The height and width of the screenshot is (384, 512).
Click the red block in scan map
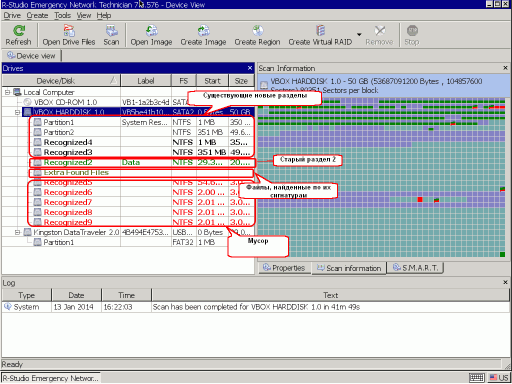pyautogui.click(x=420, y=199)
